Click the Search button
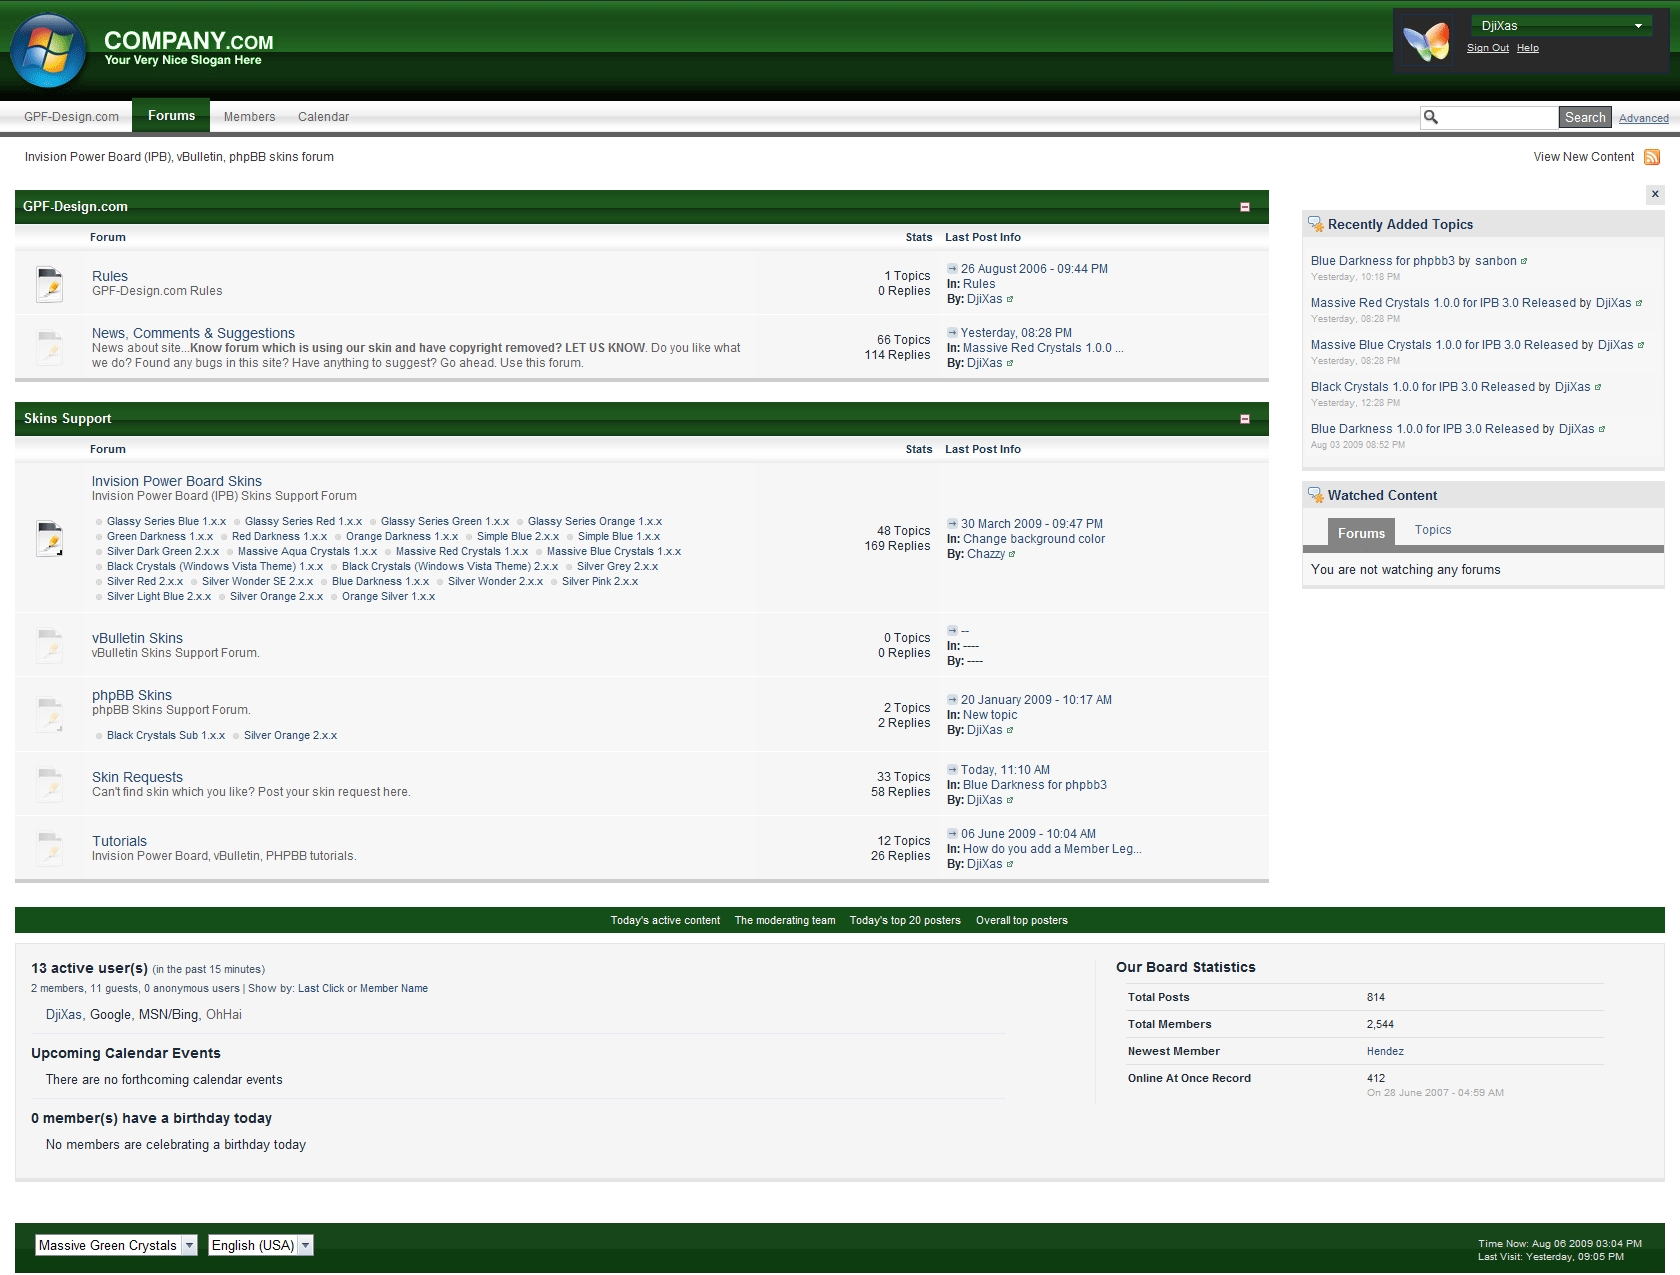The width and height of the screenshot is (1680, 1275). pos(1585,117)
